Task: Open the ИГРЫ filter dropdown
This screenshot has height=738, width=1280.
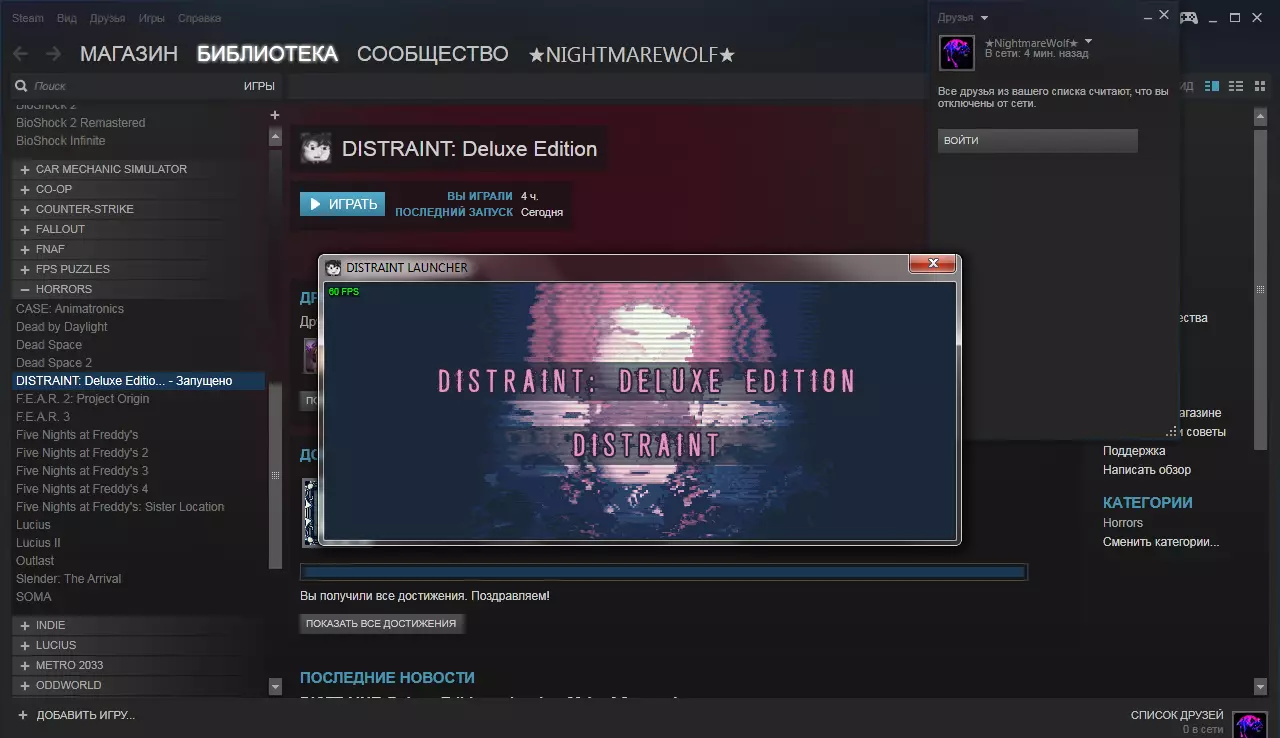Action: click(x=259, y=86)
